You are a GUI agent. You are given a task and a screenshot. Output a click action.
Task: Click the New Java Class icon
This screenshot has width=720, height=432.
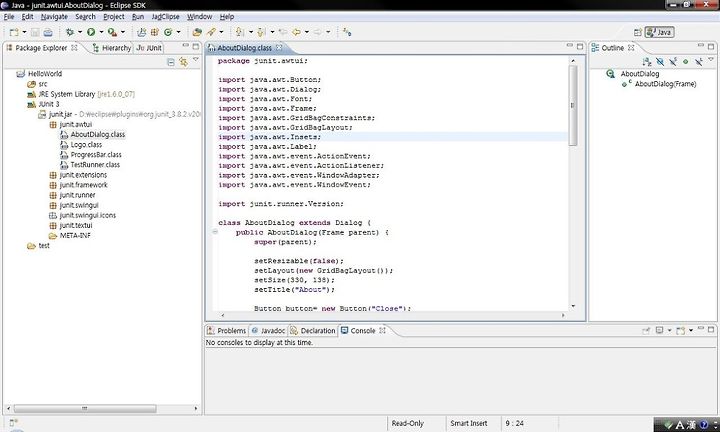click(168, 32)
